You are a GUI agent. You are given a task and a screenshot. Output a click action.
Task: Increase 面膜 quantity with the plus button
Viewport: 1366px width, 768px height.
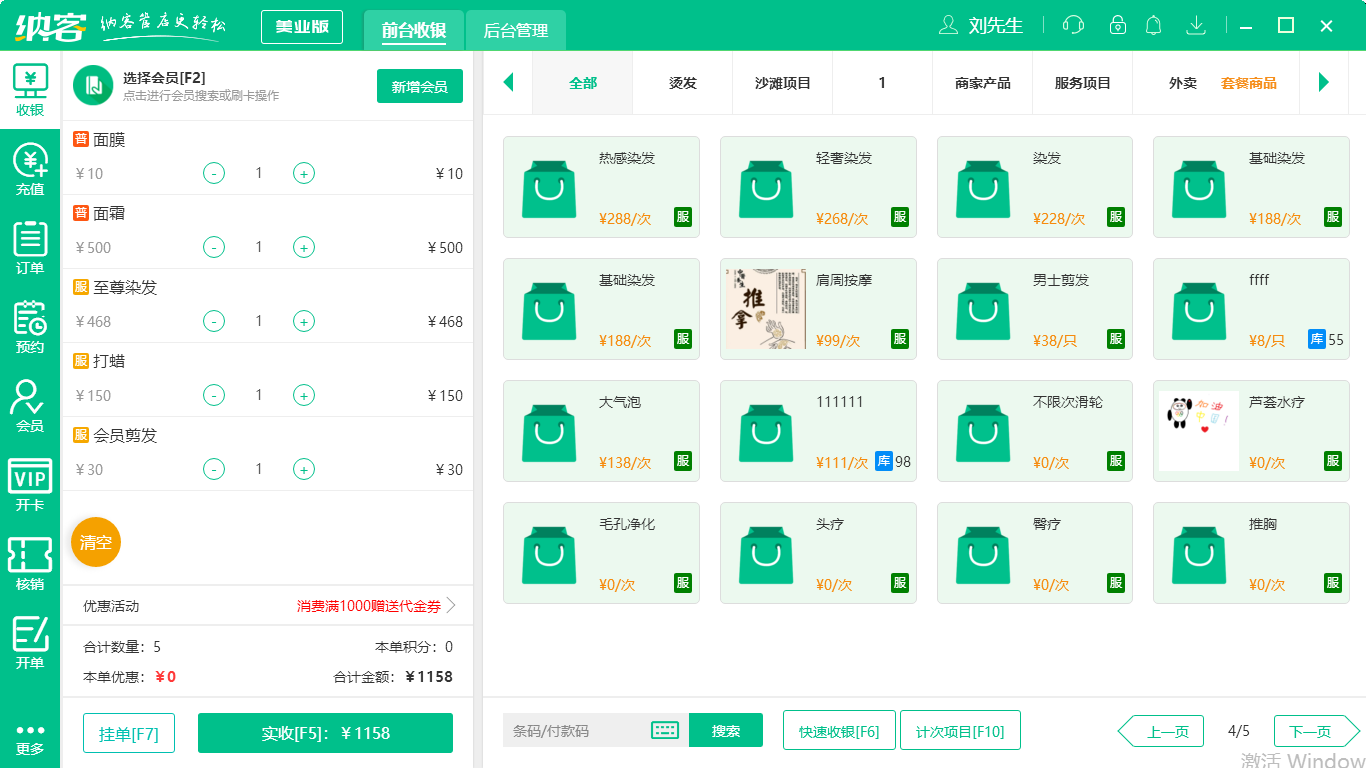[303, 173]
